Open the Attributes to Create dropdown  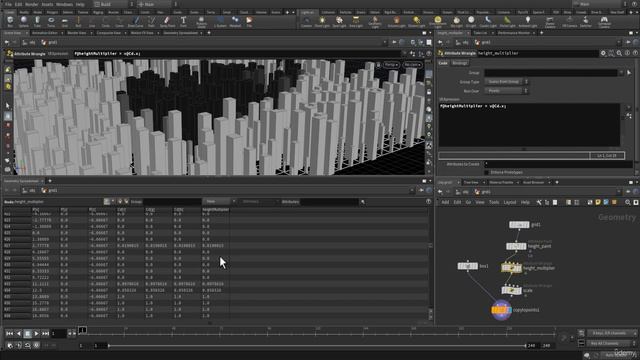point(558,164)
